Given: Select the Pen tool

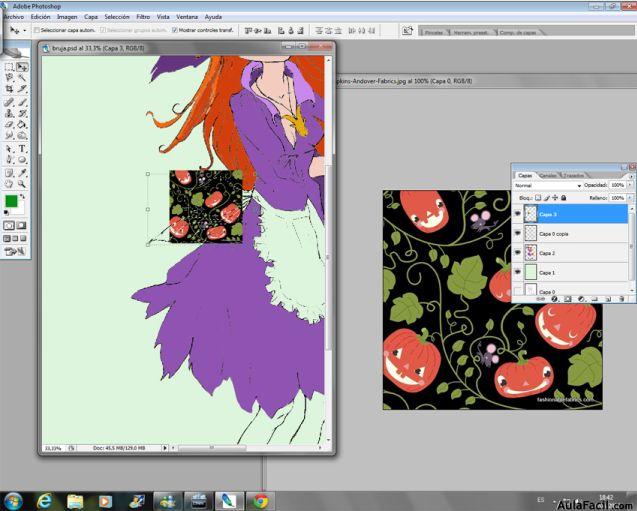Looking at the screenshot, I should click(x=9, y=160).
